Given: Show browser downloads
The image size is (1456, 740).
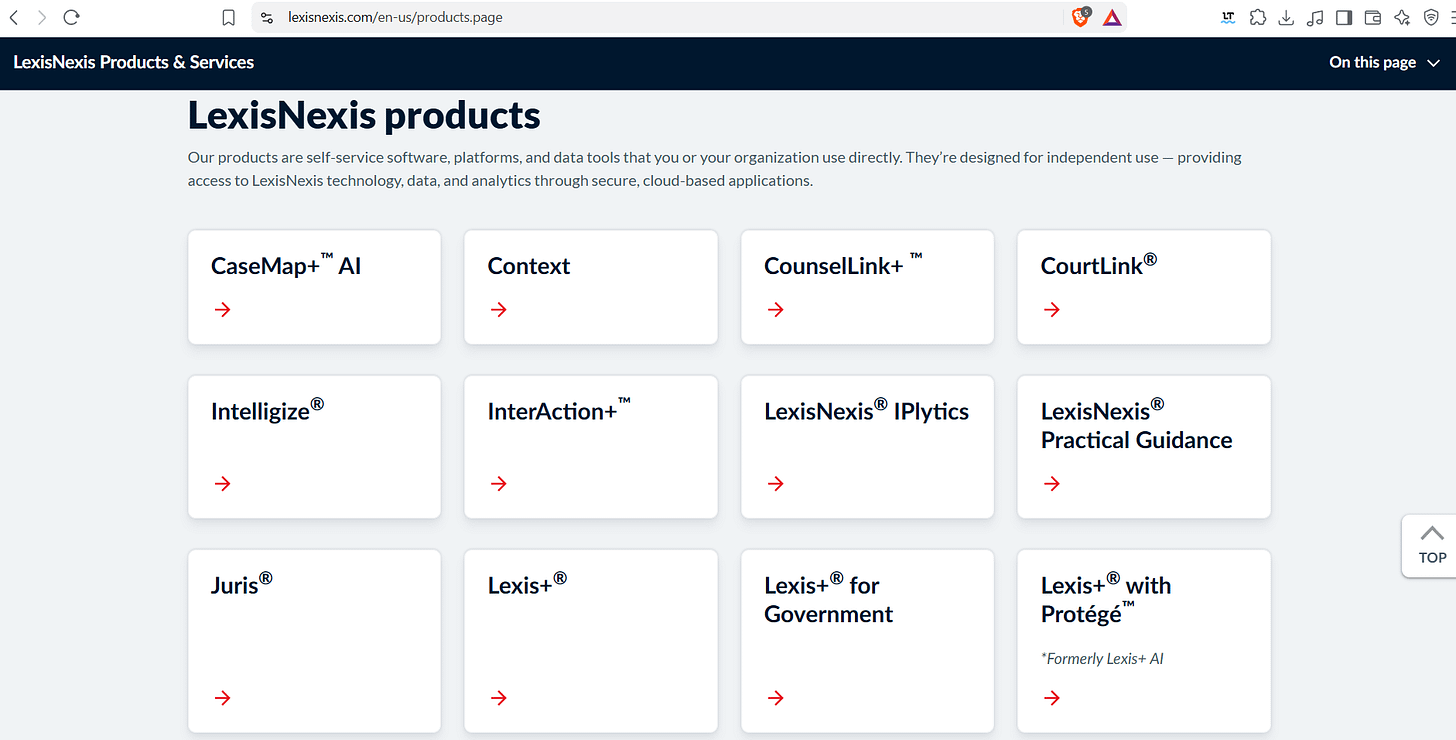Looking at the screenshot, I should (x=1286, y=17).
